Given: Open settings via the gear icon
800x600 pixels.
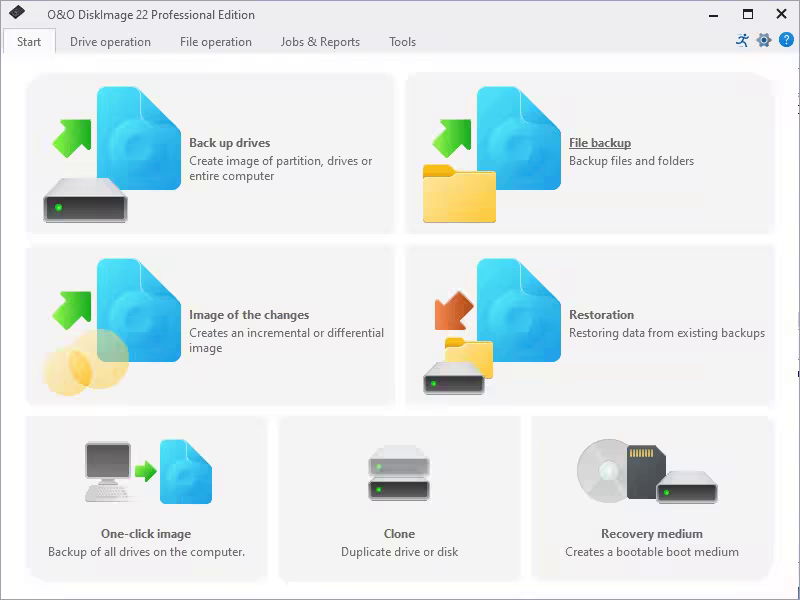Looking at the screenshot, I should (764, 40).
